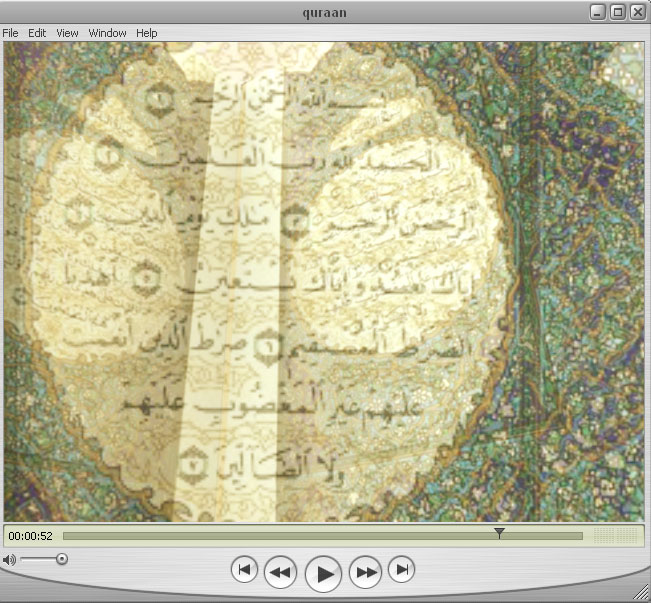Open the Help menu
651x603 pixels.
coord(147,33)
